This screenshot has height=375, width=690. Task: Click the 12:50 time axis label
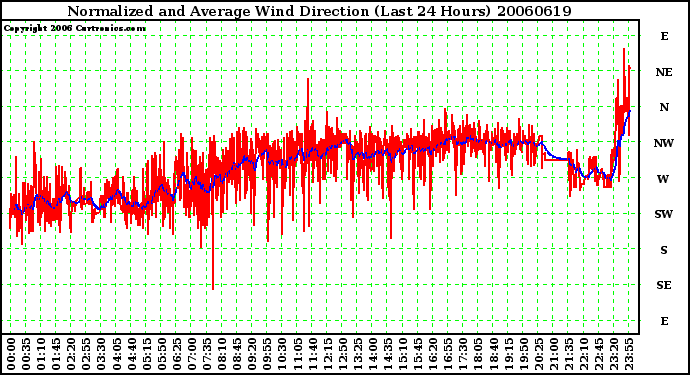[343, 354]
